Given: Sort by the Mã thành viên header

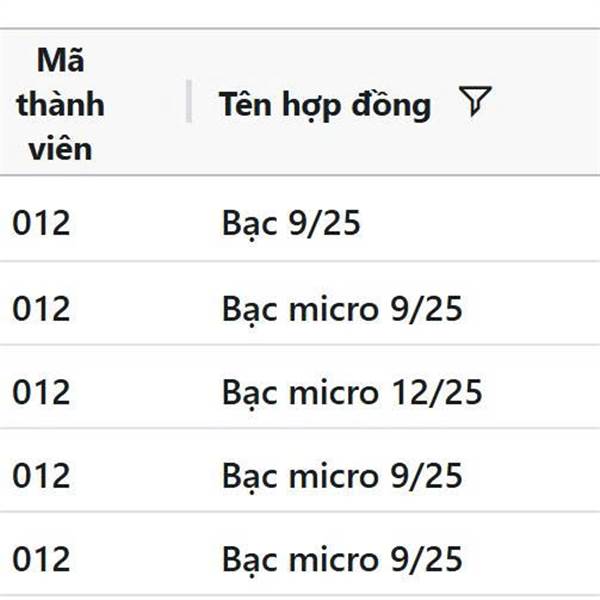Looking at the screenshot, I should [60, 104].
